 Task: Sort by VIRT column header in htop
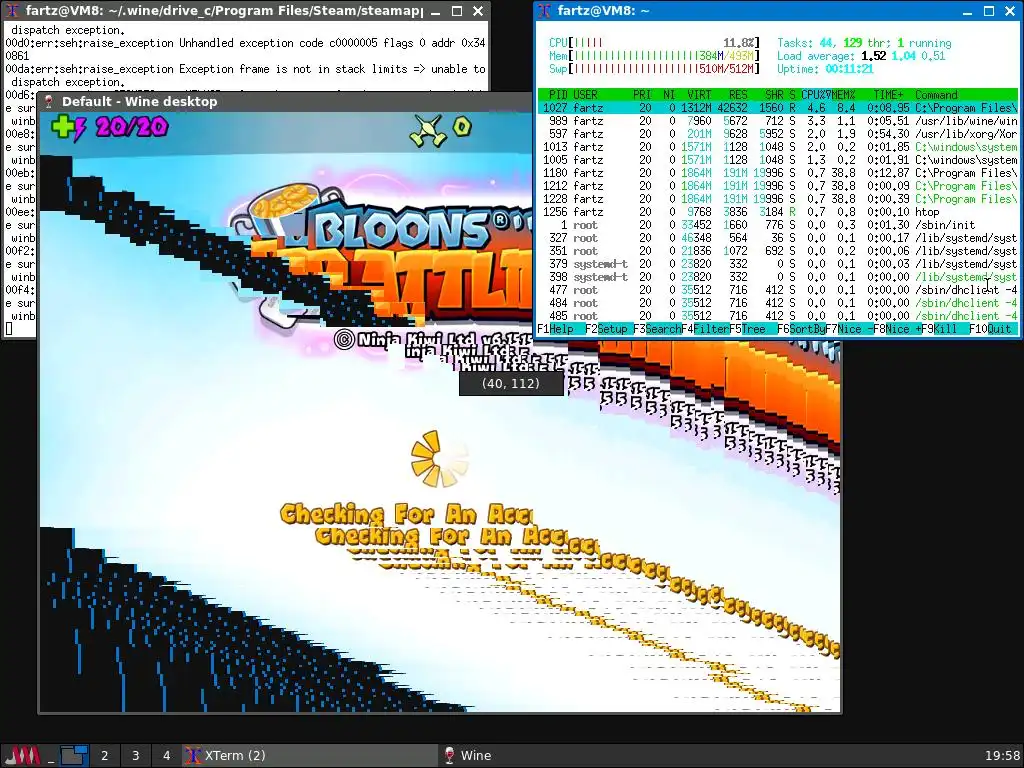(x=699, y=95)
